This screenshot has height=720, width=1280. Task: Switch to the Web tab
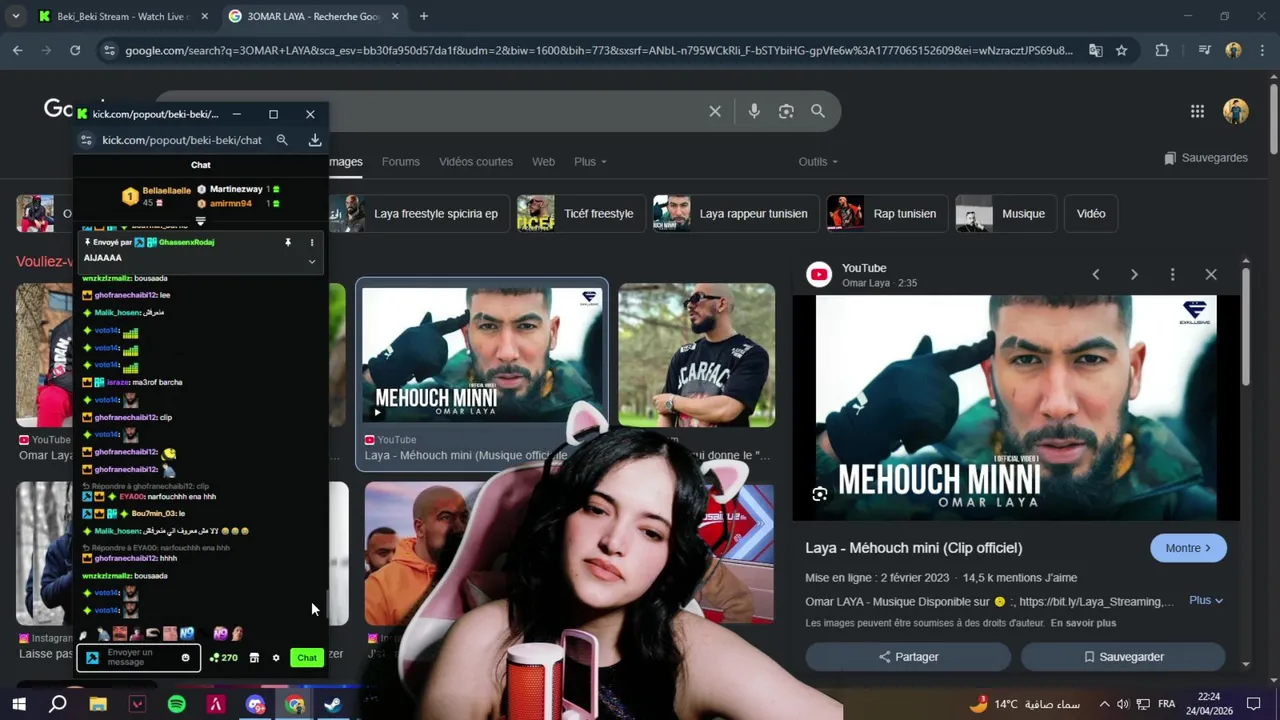[x=543, y=162]
